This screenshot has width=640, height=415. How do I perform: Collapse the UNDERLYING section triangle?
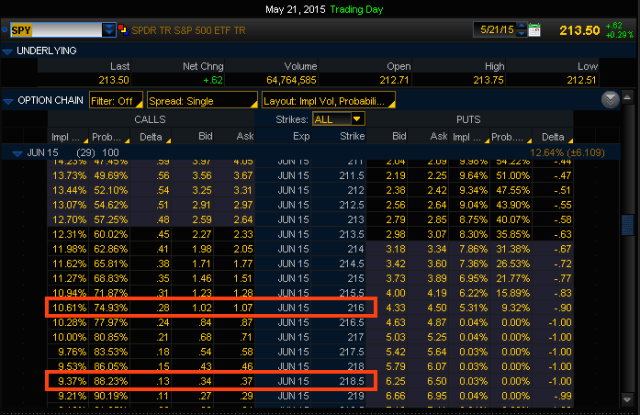click(7, 51)
